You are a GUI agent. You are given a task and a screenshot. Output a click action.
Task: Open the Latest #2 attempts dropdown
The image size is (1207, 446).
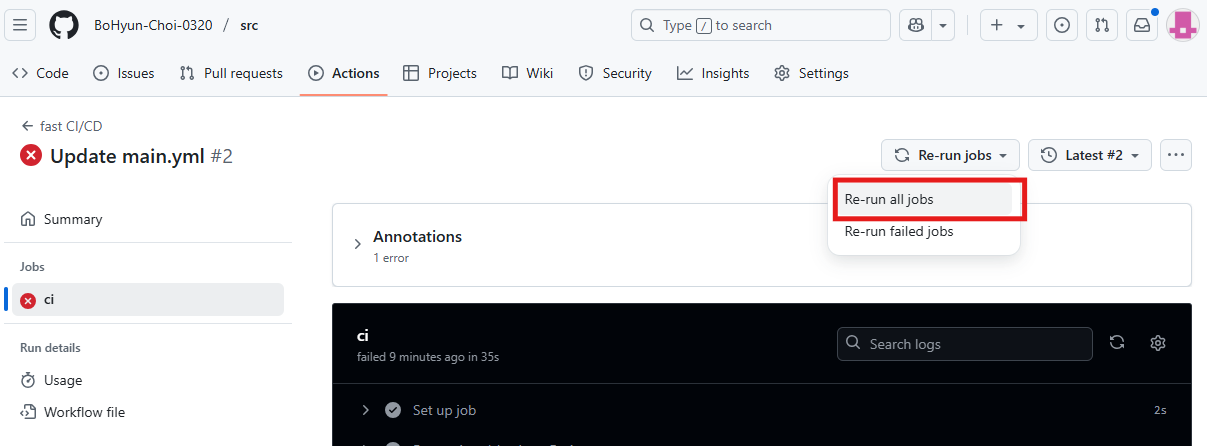[1090, 155]
